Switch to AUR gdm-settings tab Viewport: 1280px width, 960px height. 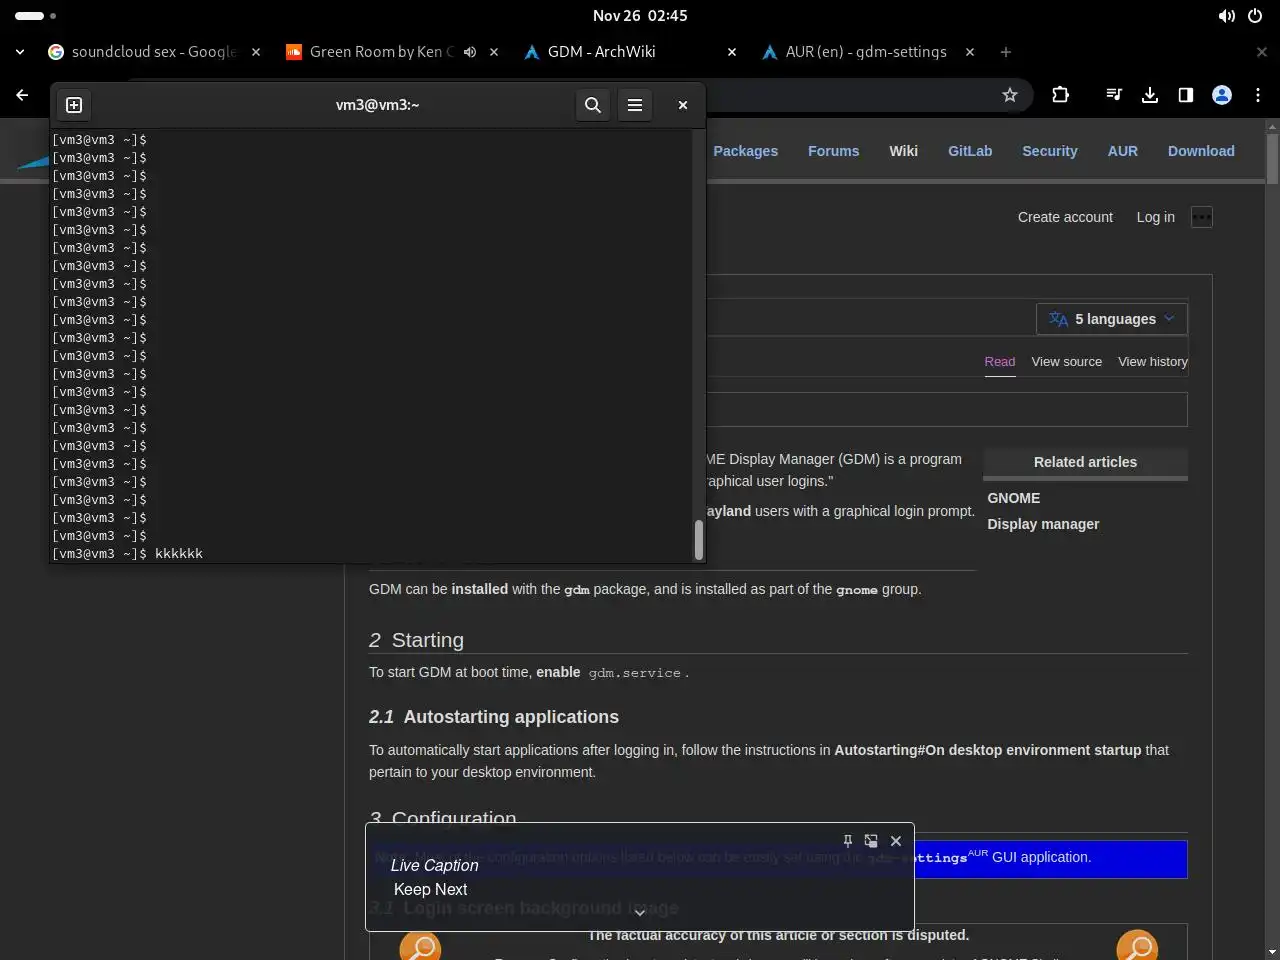(867, 52)
